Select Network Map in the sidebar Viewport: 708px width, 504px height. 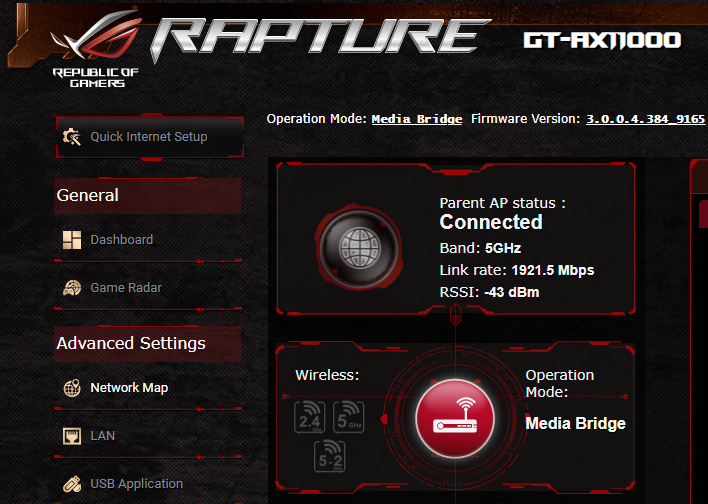128,388
